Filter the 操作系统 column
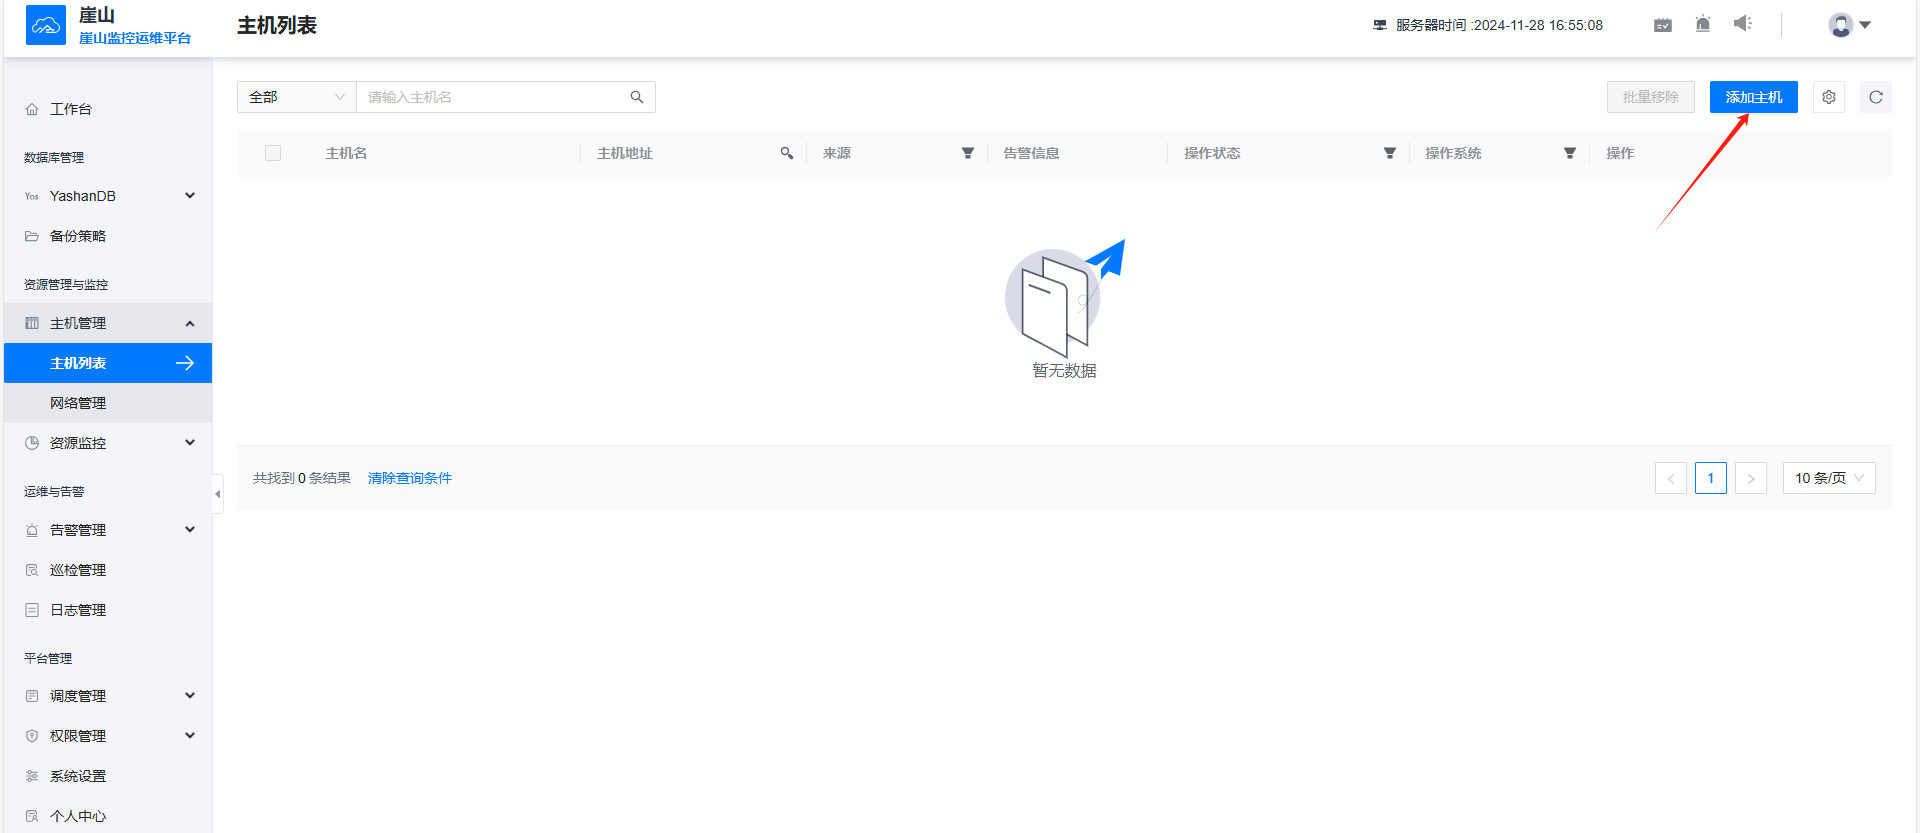The image size is (1920, 833). 1570,153
